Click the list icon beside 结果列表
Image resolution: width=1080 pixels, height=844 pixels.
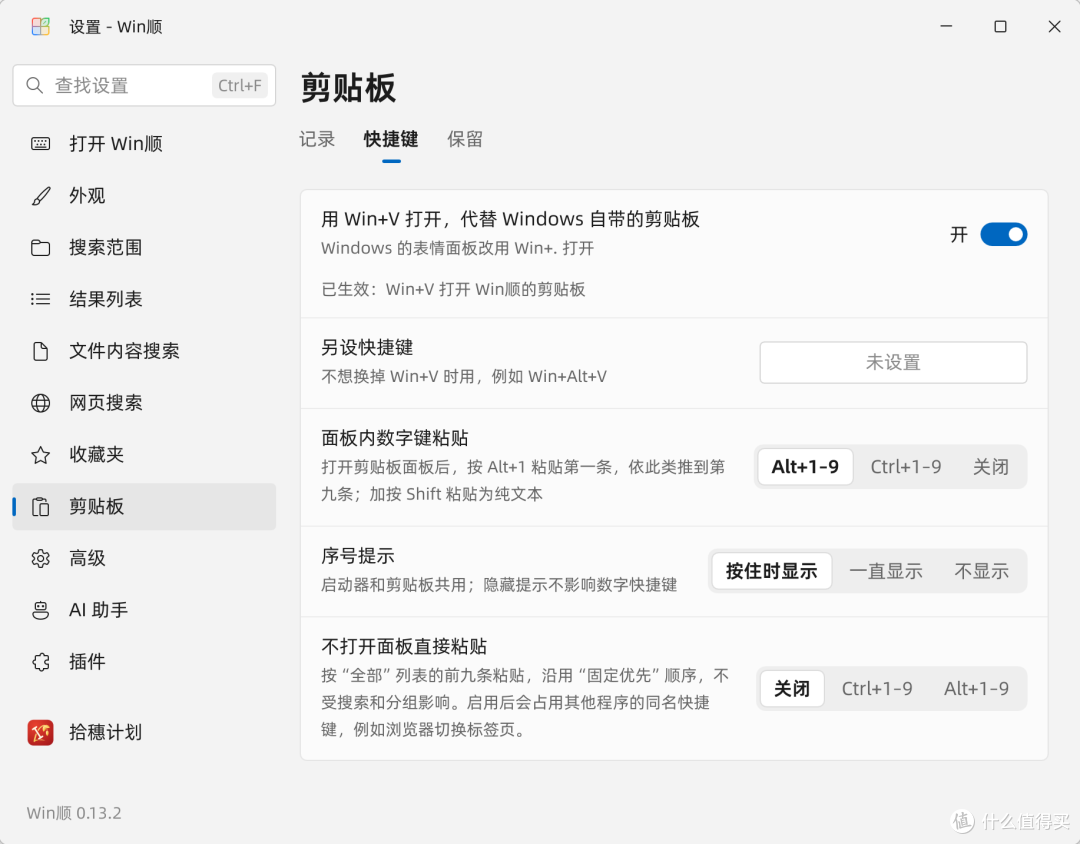pyautogui.click(x=41, y=299)
